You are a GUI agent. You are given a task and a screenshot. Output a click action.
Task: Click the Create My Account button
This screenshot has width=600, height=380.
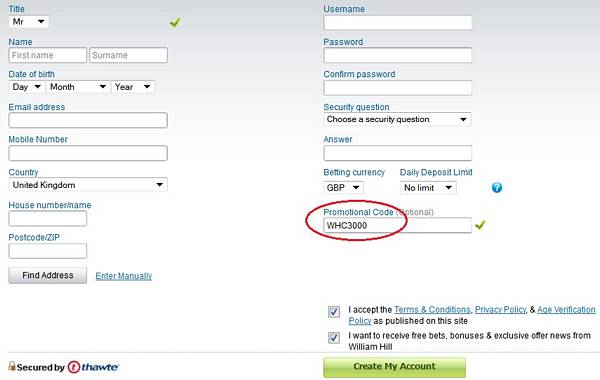[395, 367]
